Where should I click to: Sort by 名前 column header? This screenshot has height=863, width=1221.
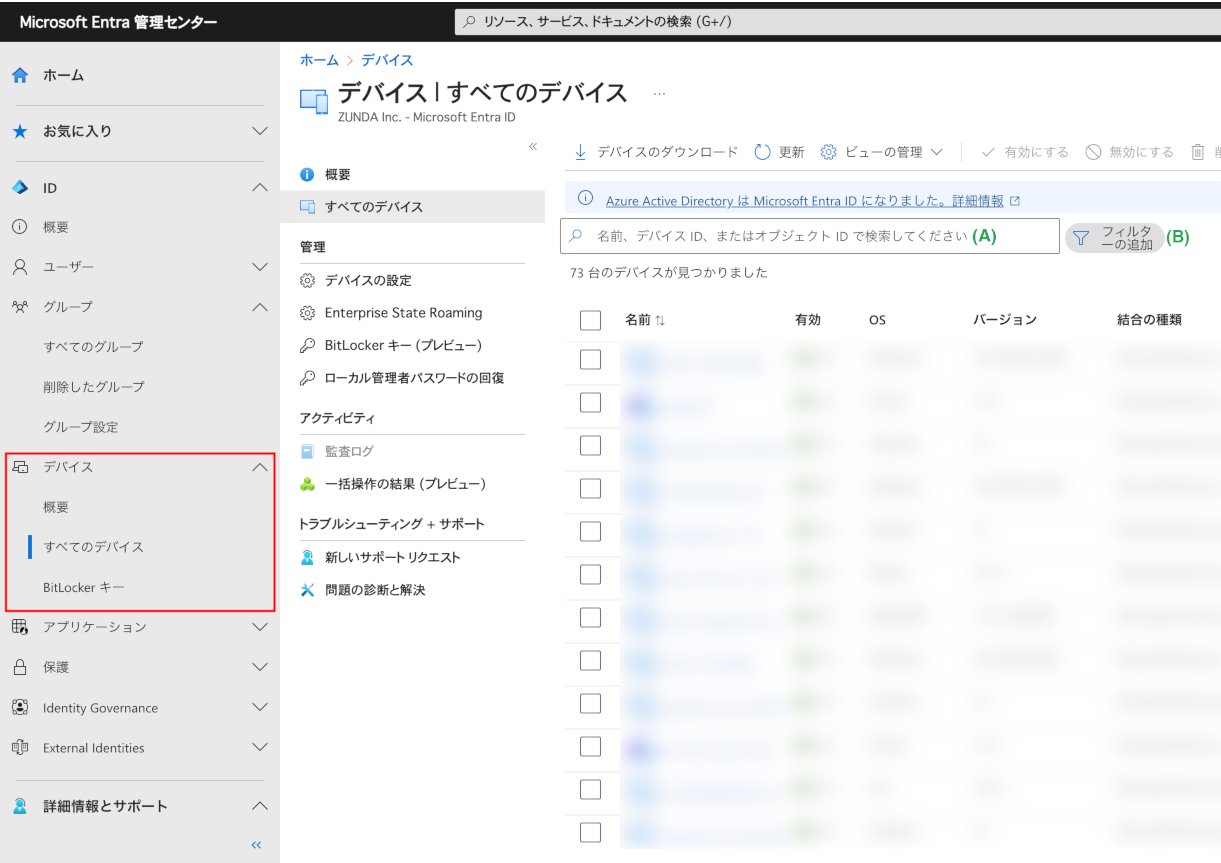[x=645, y=320]
